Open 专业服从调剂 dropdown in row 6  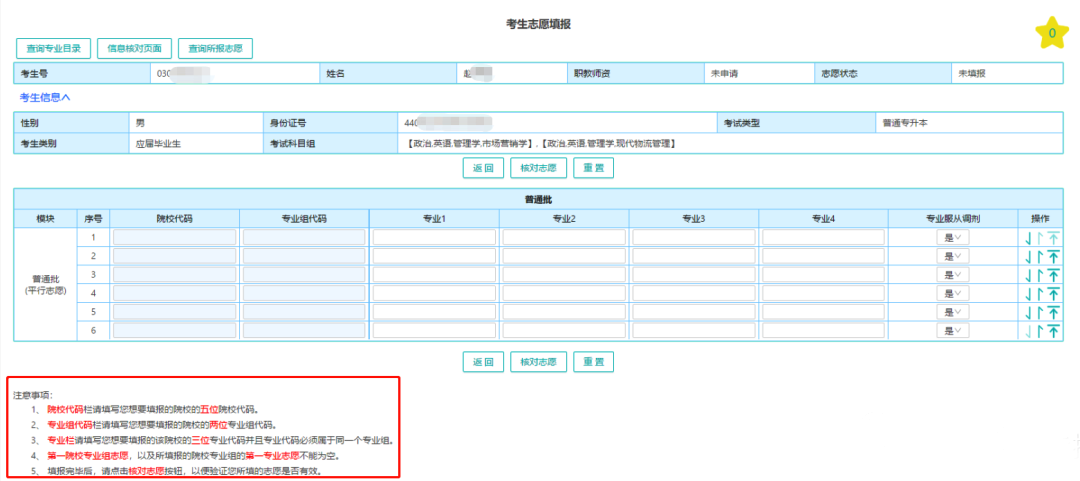click(x=951, y=331)
